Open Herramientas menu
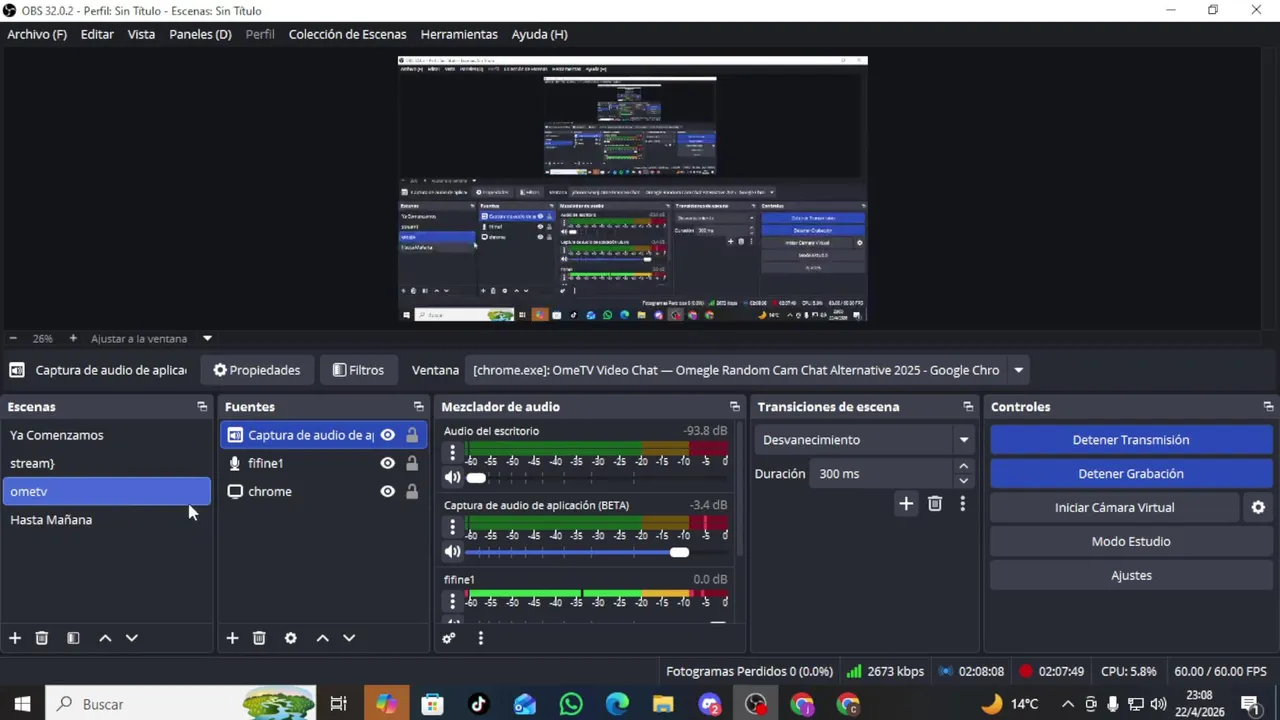The image size is (1280, 720). coord(459,34)
